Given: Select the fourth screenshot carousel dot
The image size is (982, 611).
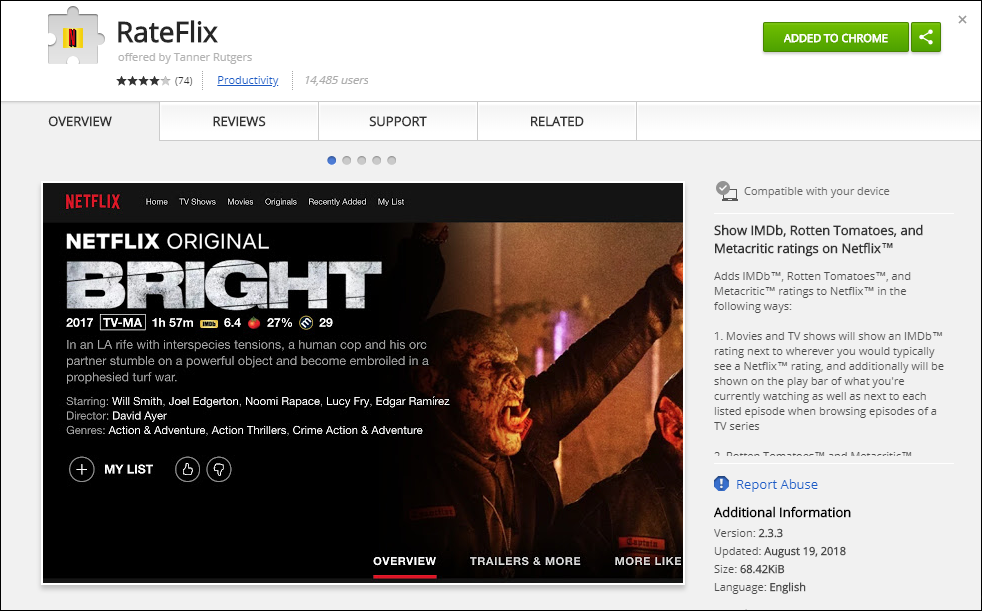Looking at the screenshot, I should 376,160.
